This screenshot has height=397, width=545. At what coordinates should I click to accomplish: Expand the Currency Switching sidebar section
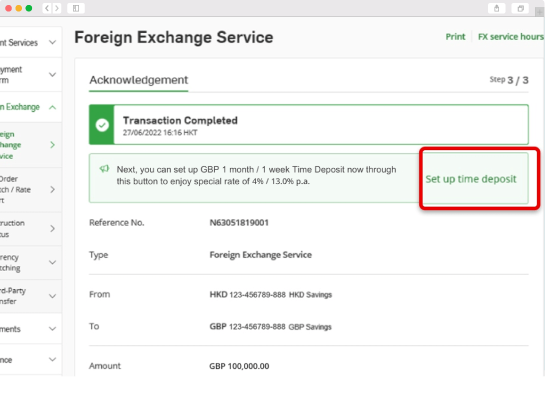tap(52, 262)
